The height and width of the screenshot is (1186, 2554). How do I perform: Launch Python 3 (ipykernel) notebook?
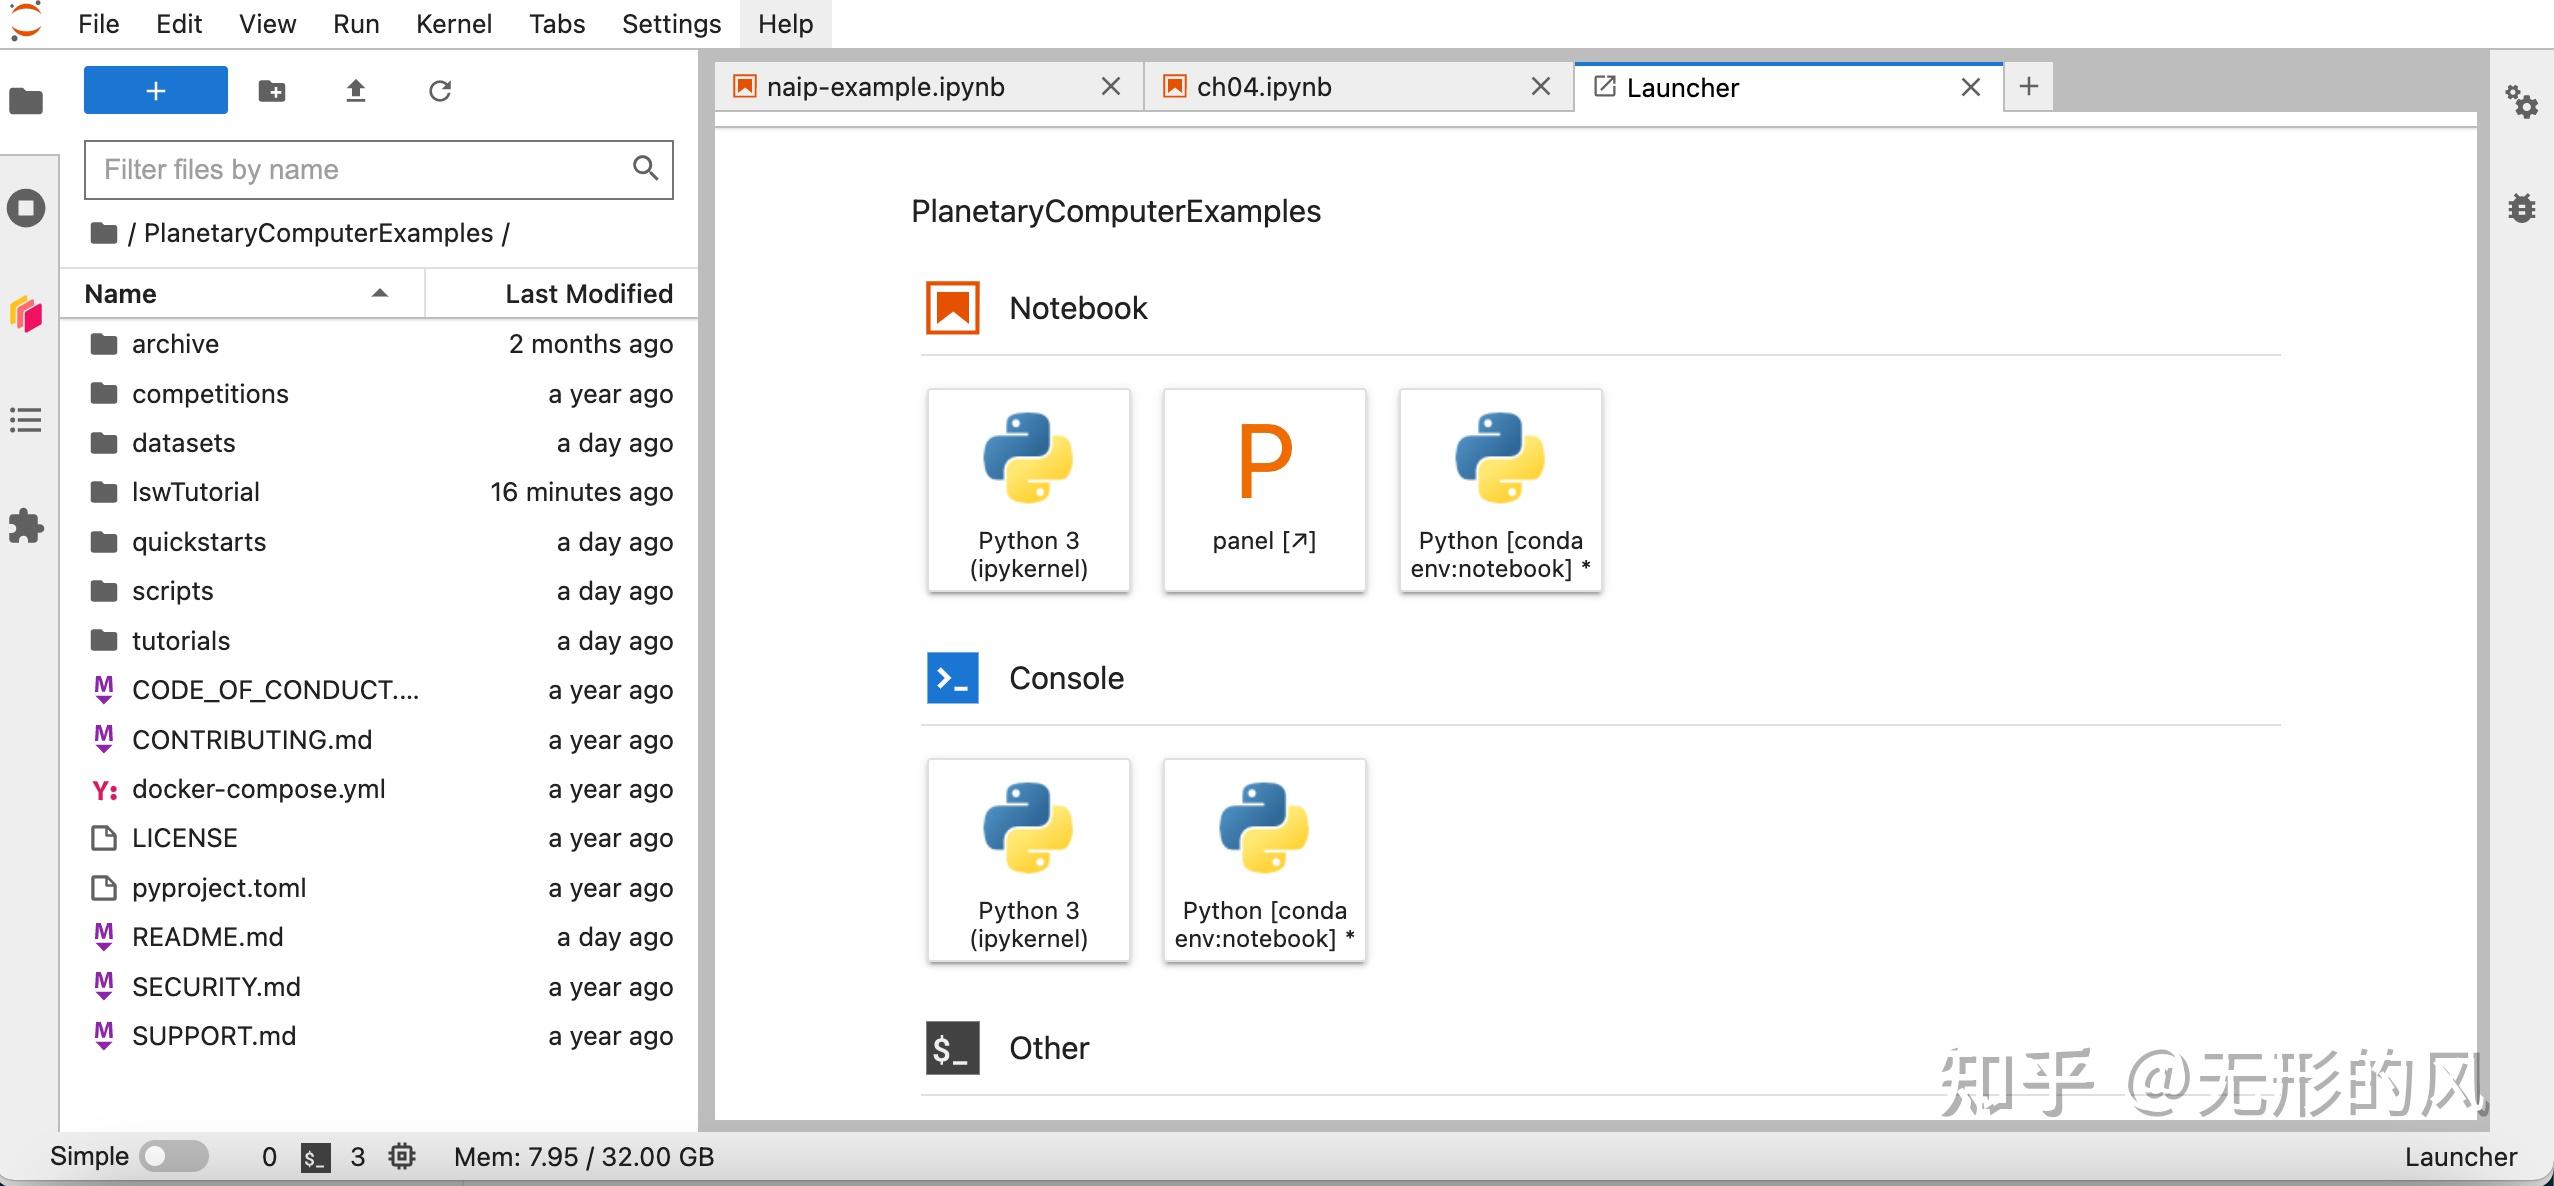1028,490
